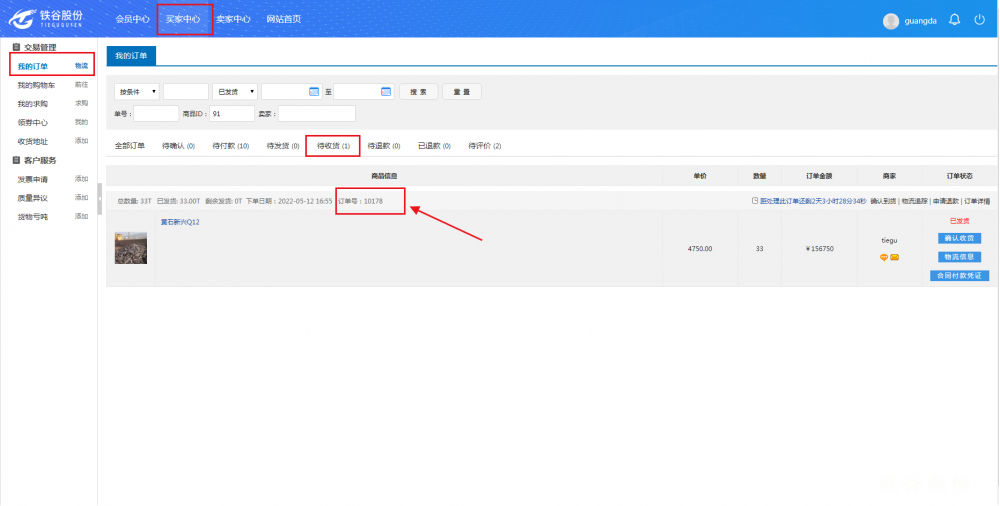Click the guangda user avatar
1000x506 pixels.
(x=891, y=21)
